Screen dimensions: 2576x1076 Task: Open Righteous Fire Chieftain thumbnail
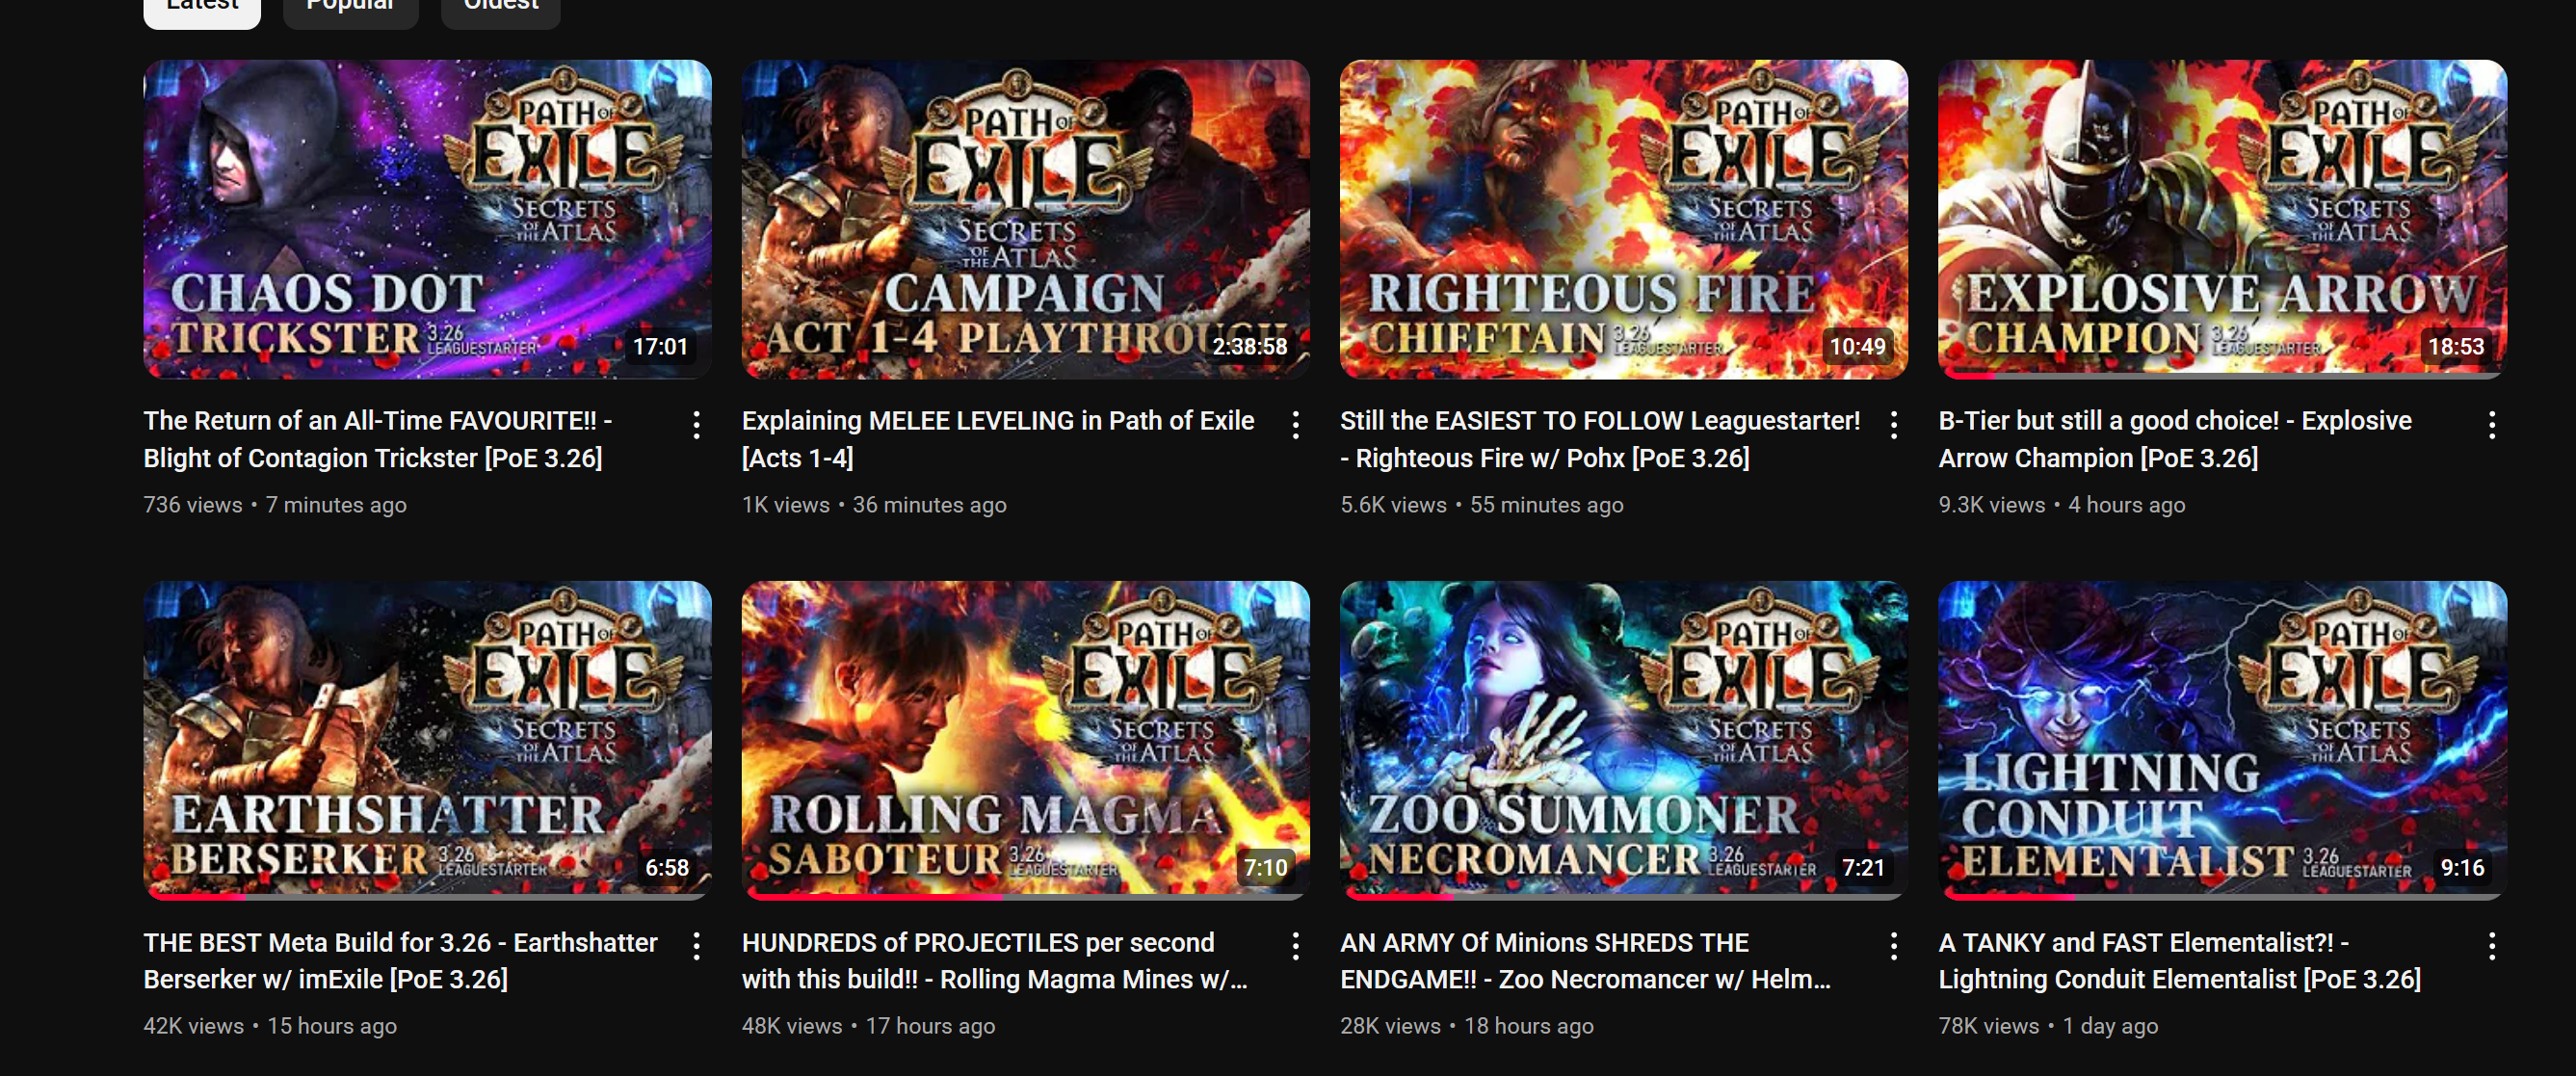1623,219
